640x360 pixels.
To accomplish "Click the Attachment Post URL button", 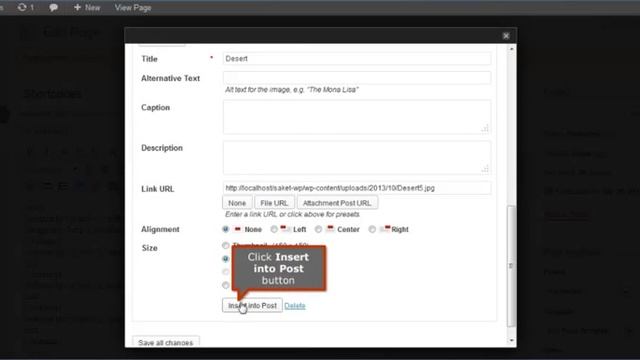I will (337, 203).
